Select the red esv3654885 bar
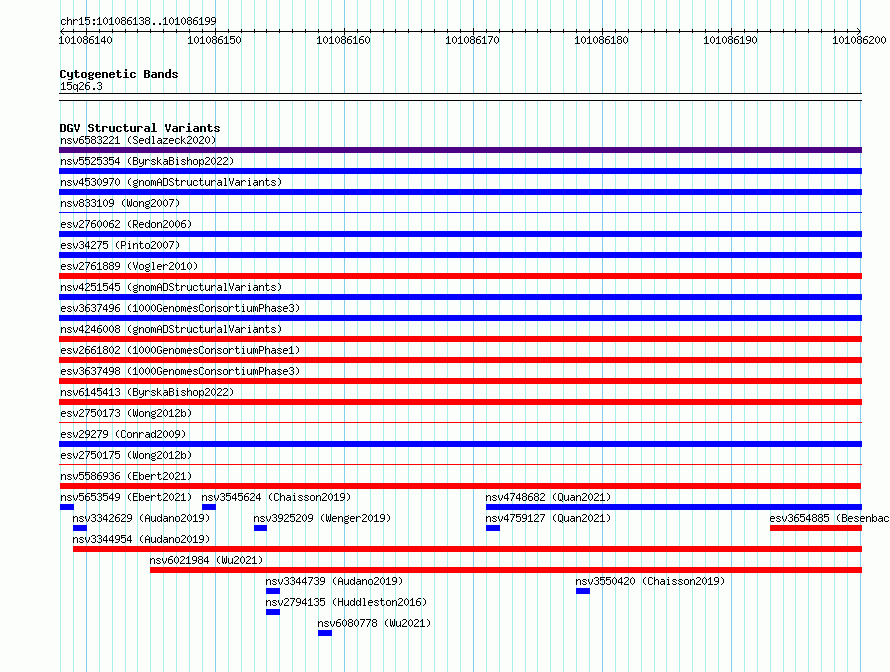Image resolution: width=890 pixels, height=672 pixels. [x=816, y=528]
